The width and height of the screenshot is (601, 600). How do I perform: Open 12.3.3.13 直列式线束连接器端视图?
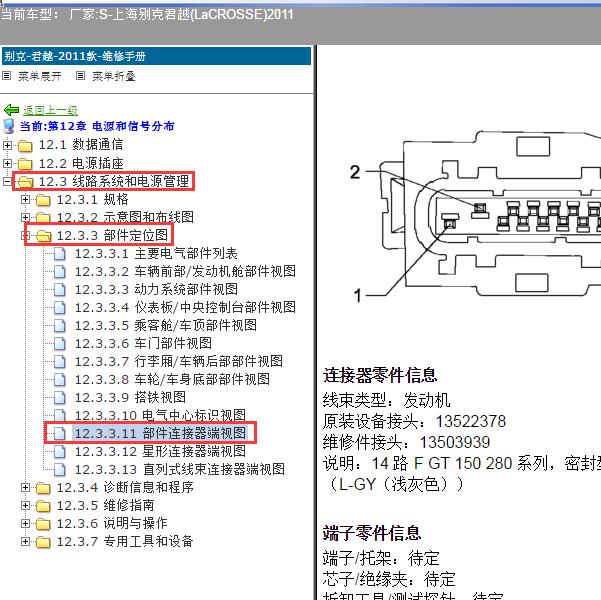point(180,470)
